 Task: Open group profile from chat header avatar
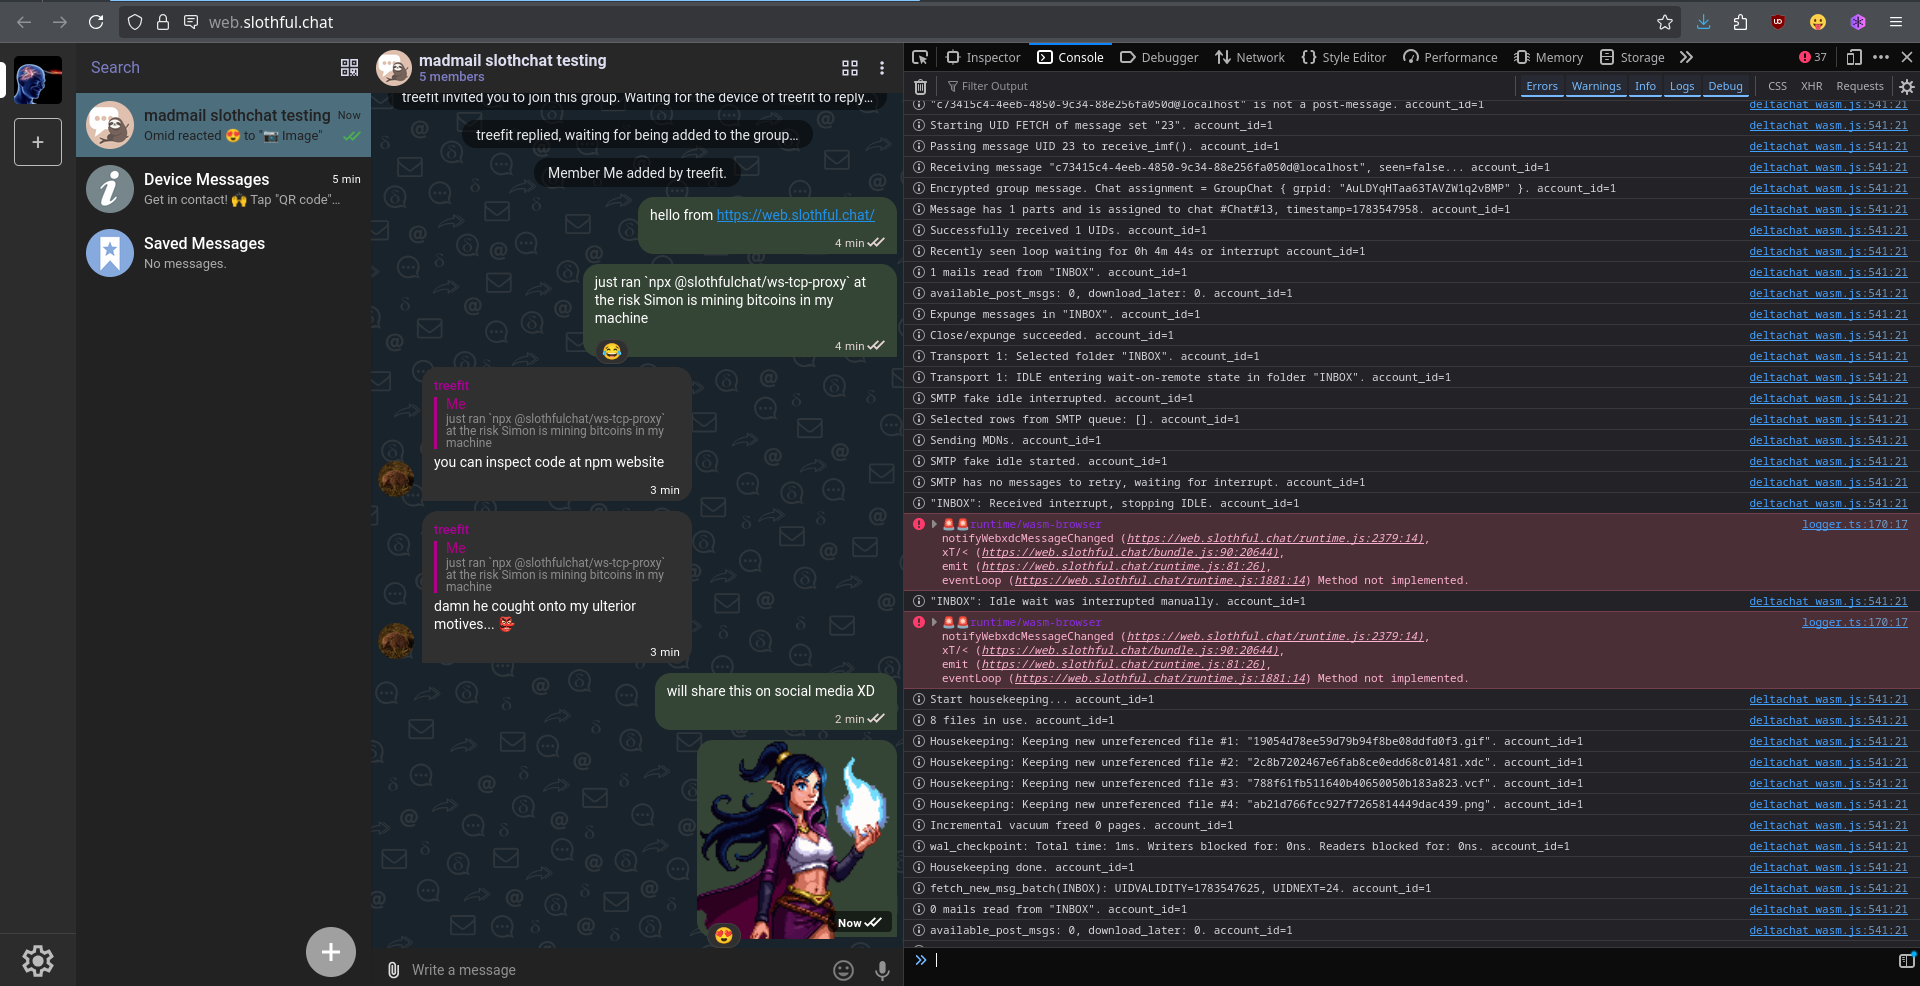tap(394, 68)
